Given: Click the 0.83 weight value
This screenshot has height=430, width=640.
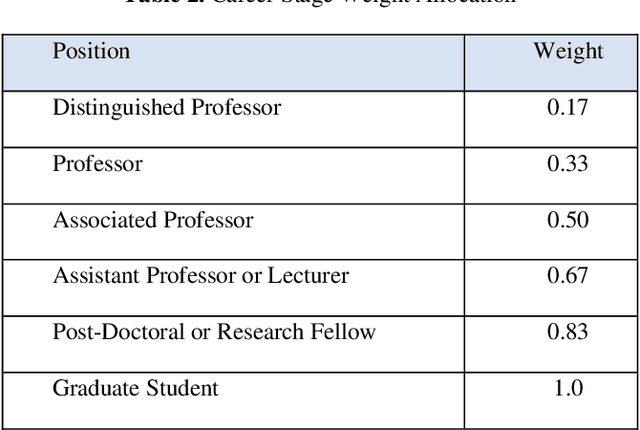Looking at the screenshot, I should pos(567,332).
